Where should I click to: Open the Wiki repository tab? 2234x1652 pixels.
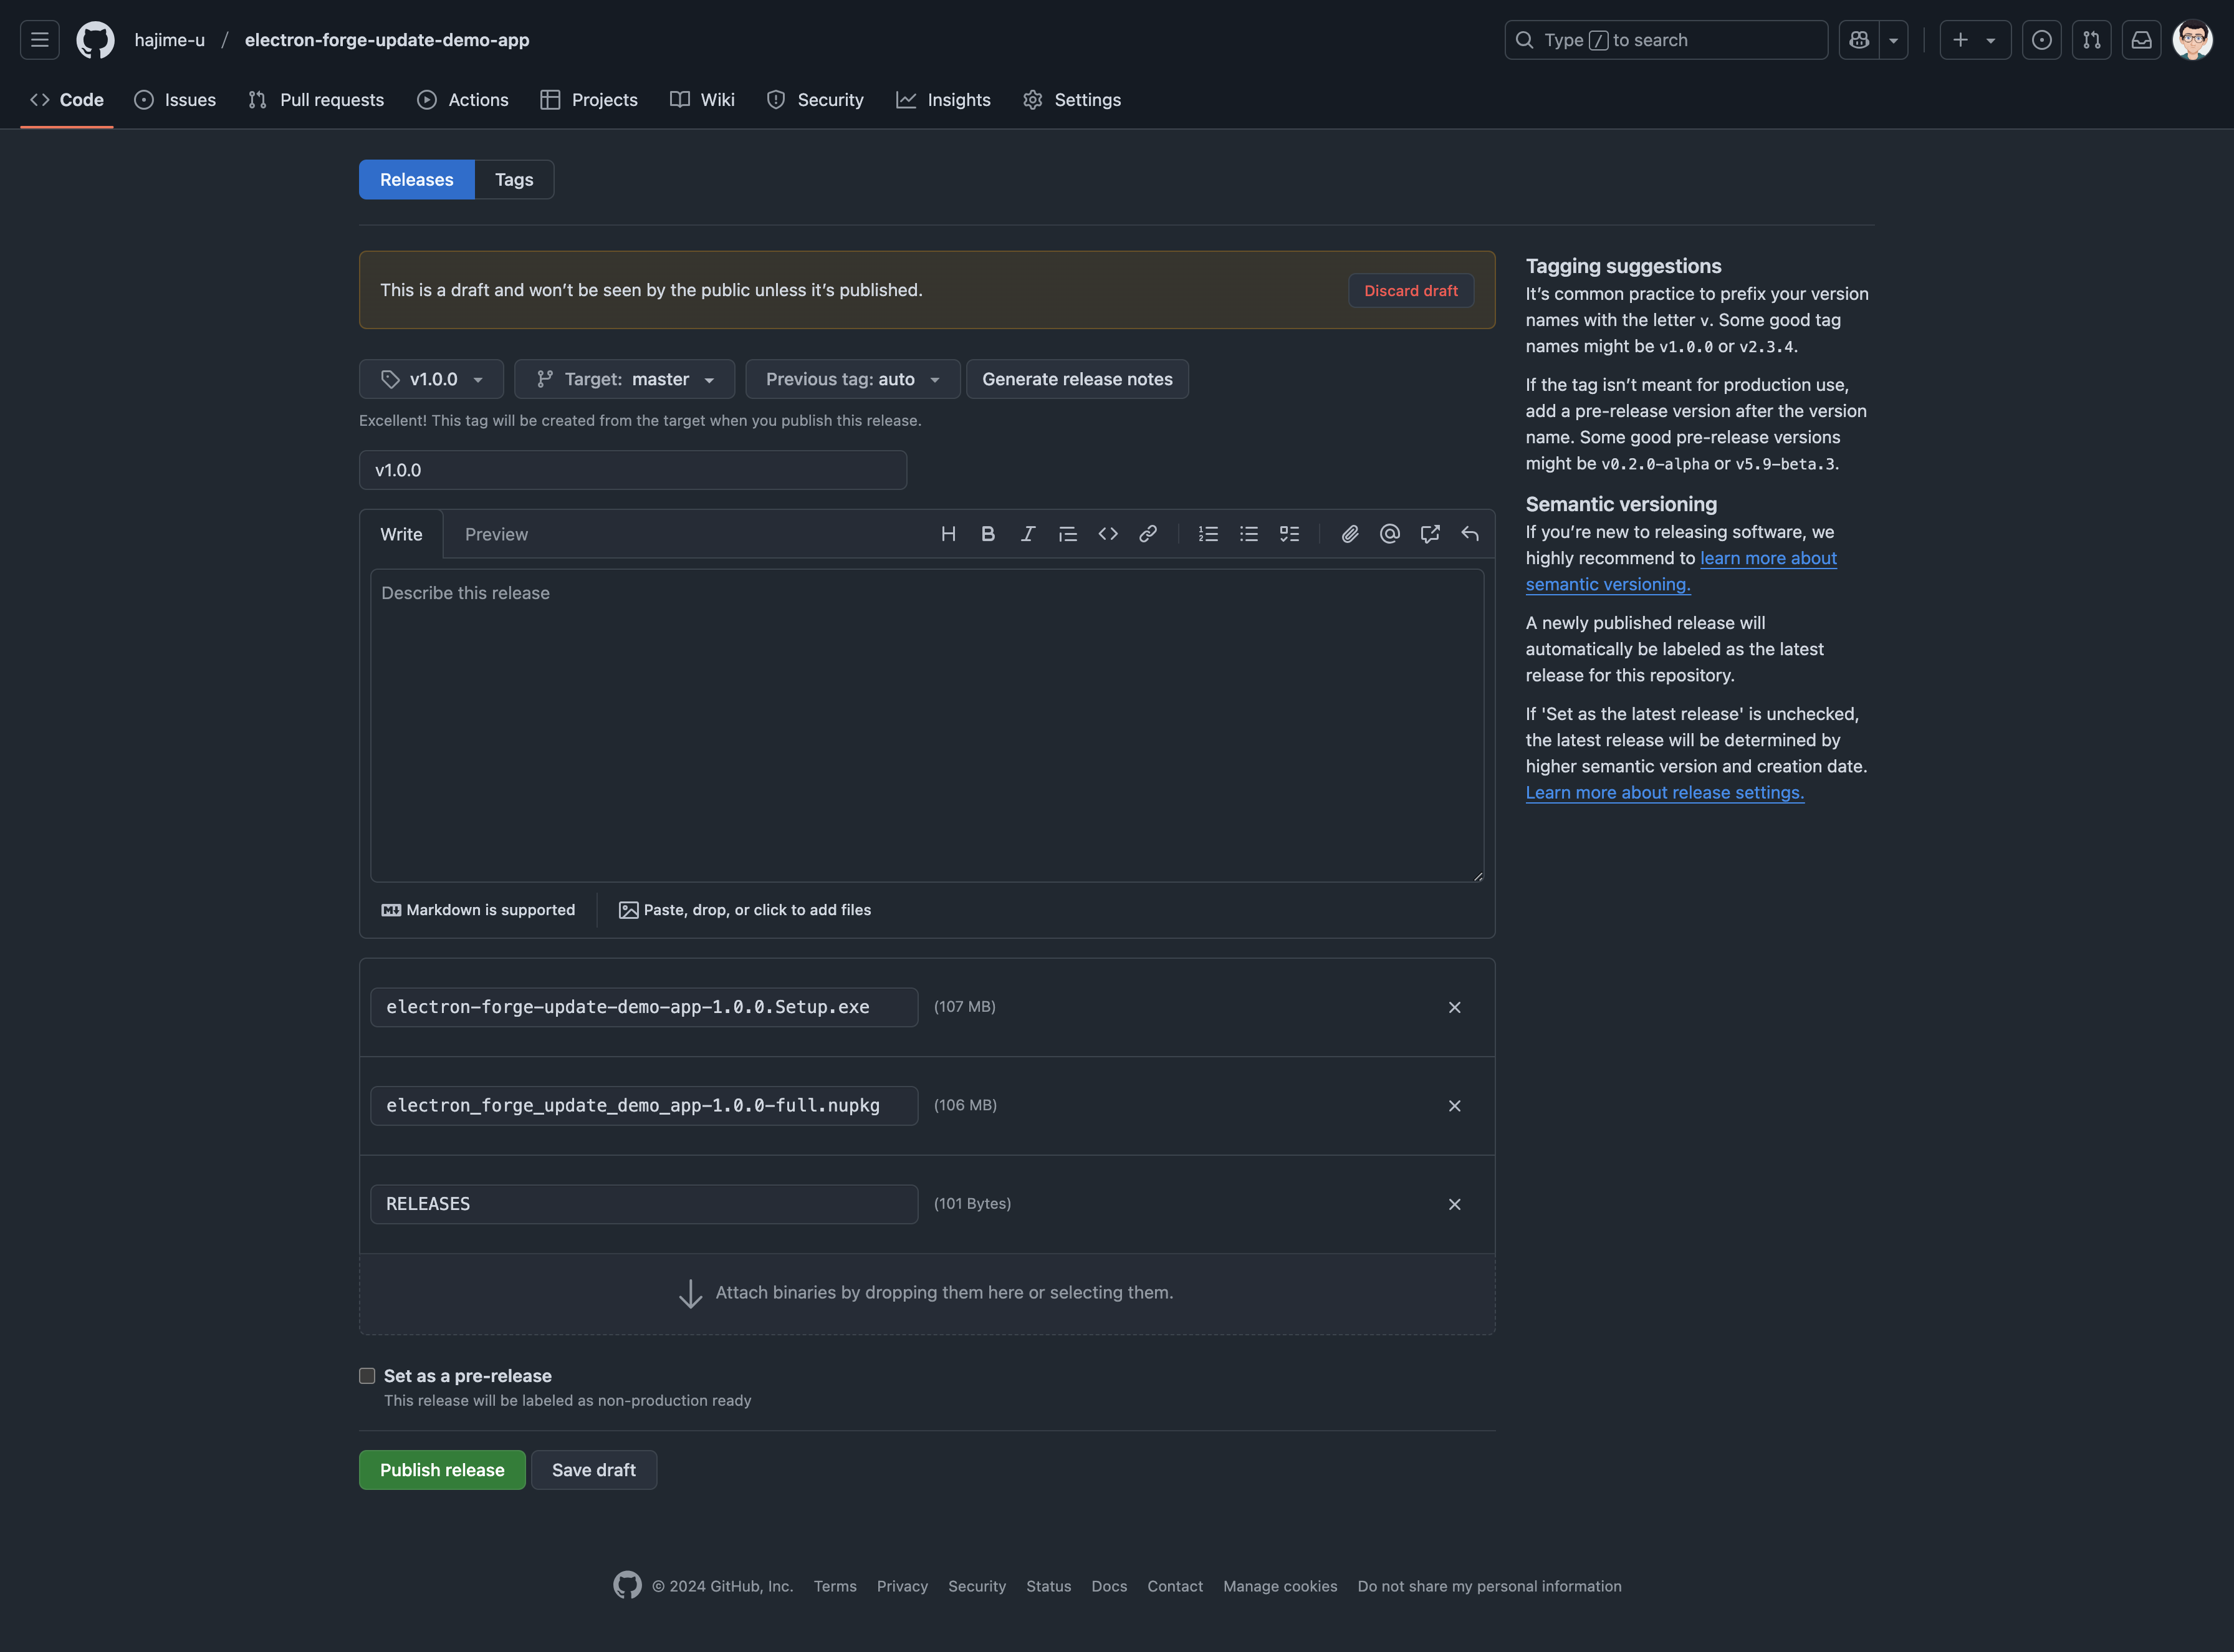702,100
